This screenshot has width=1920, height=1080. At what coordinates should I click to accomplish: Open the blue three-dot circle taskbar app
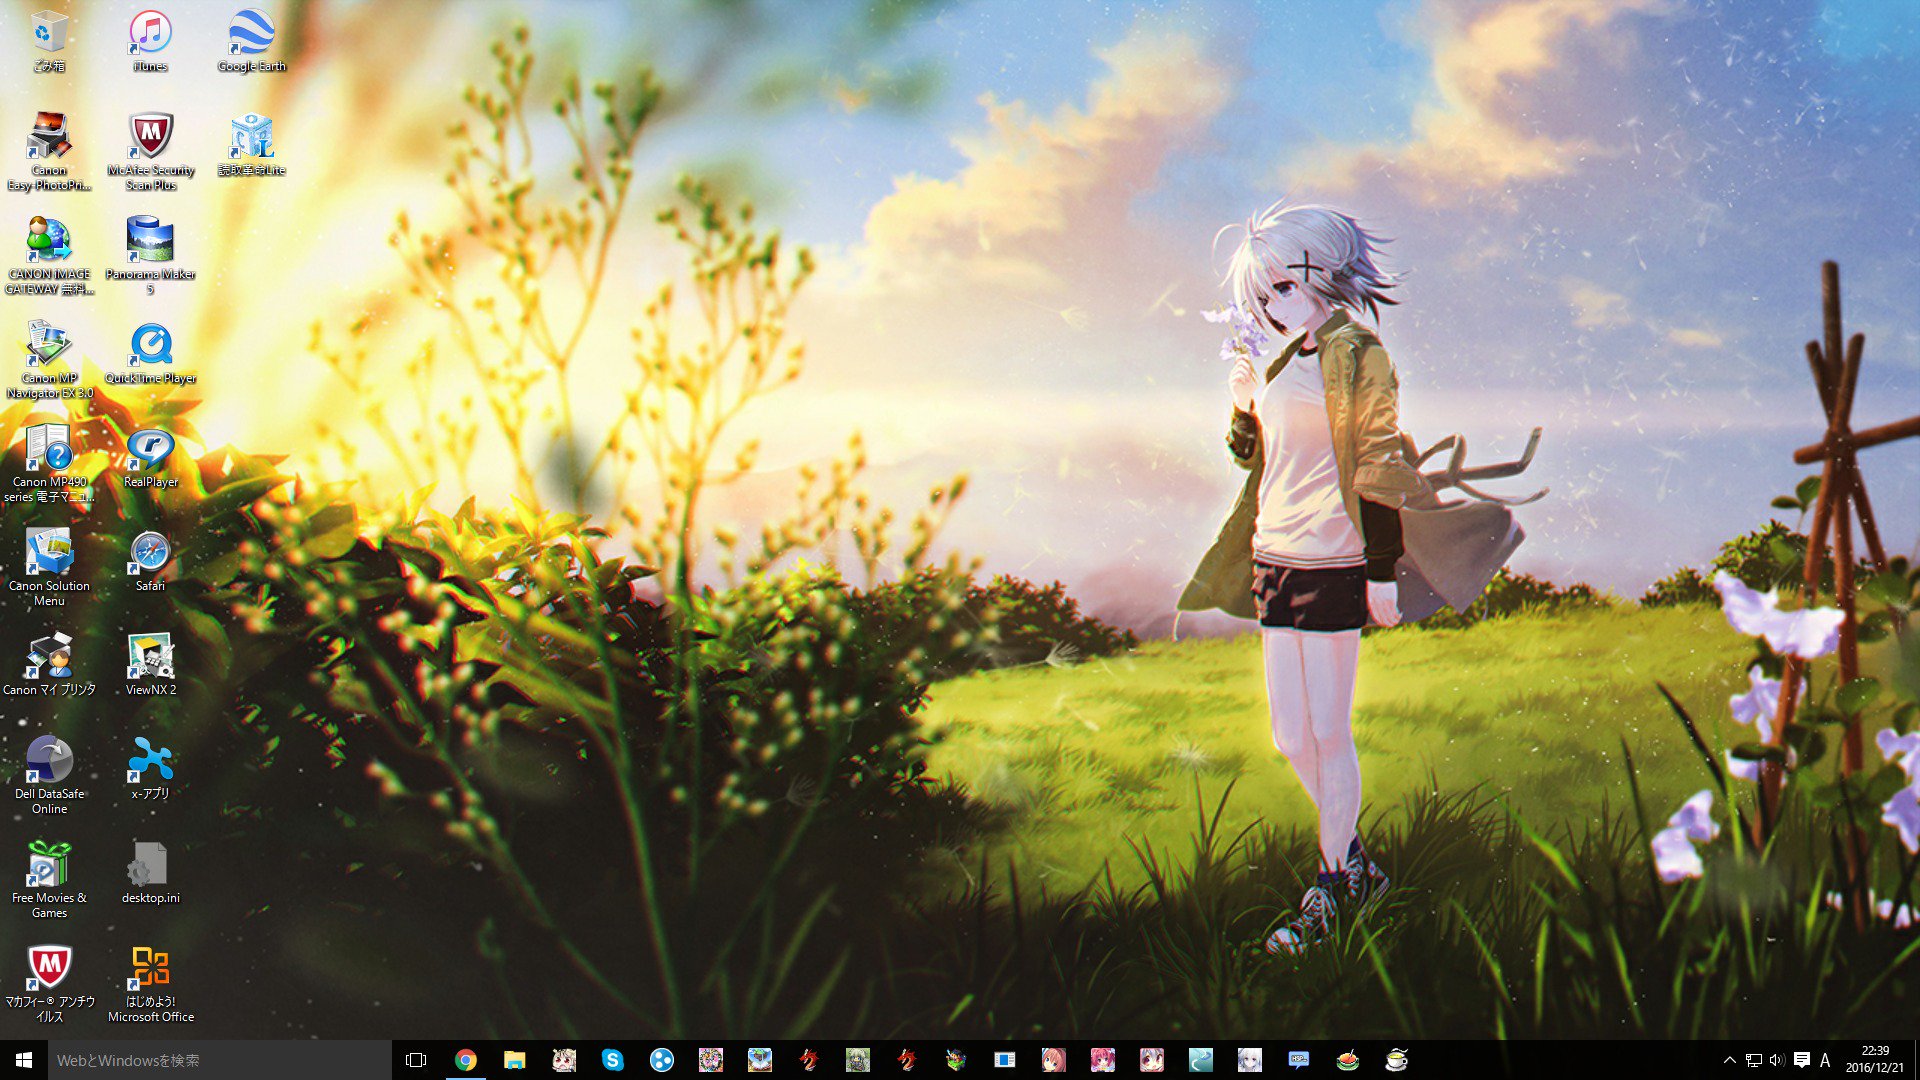661,1060
